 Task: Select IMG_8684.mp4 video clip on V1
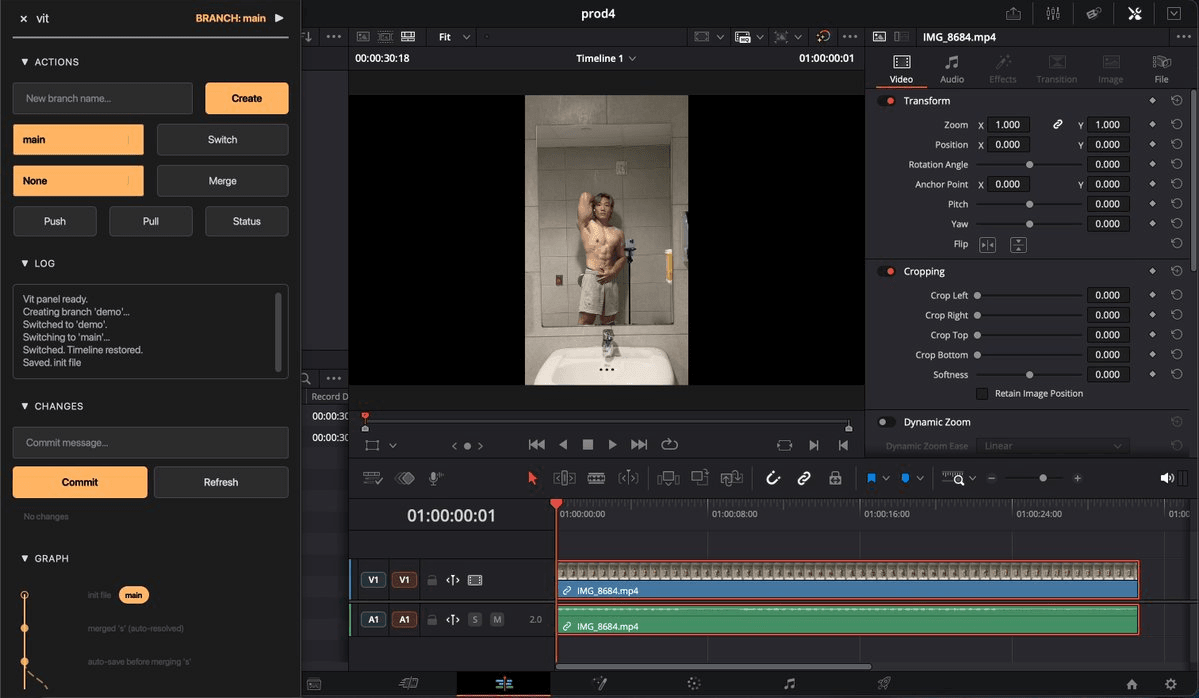[848, 580]
